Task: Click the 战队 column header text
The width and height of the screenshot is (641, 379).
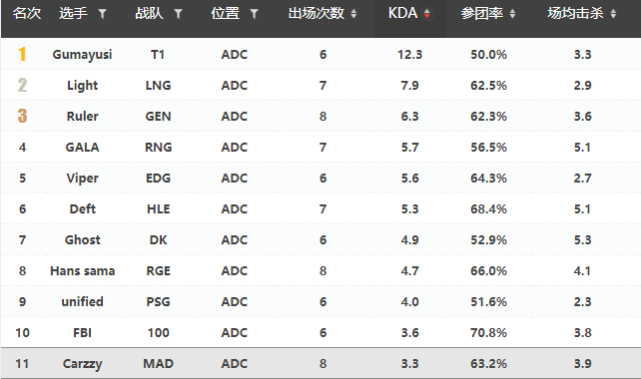Action: point(149,13)
